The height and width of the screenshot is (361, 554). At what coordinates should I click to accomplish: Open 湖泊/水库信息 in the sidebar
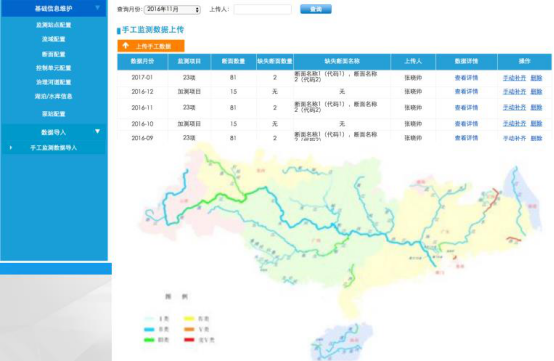click(54, 96)
